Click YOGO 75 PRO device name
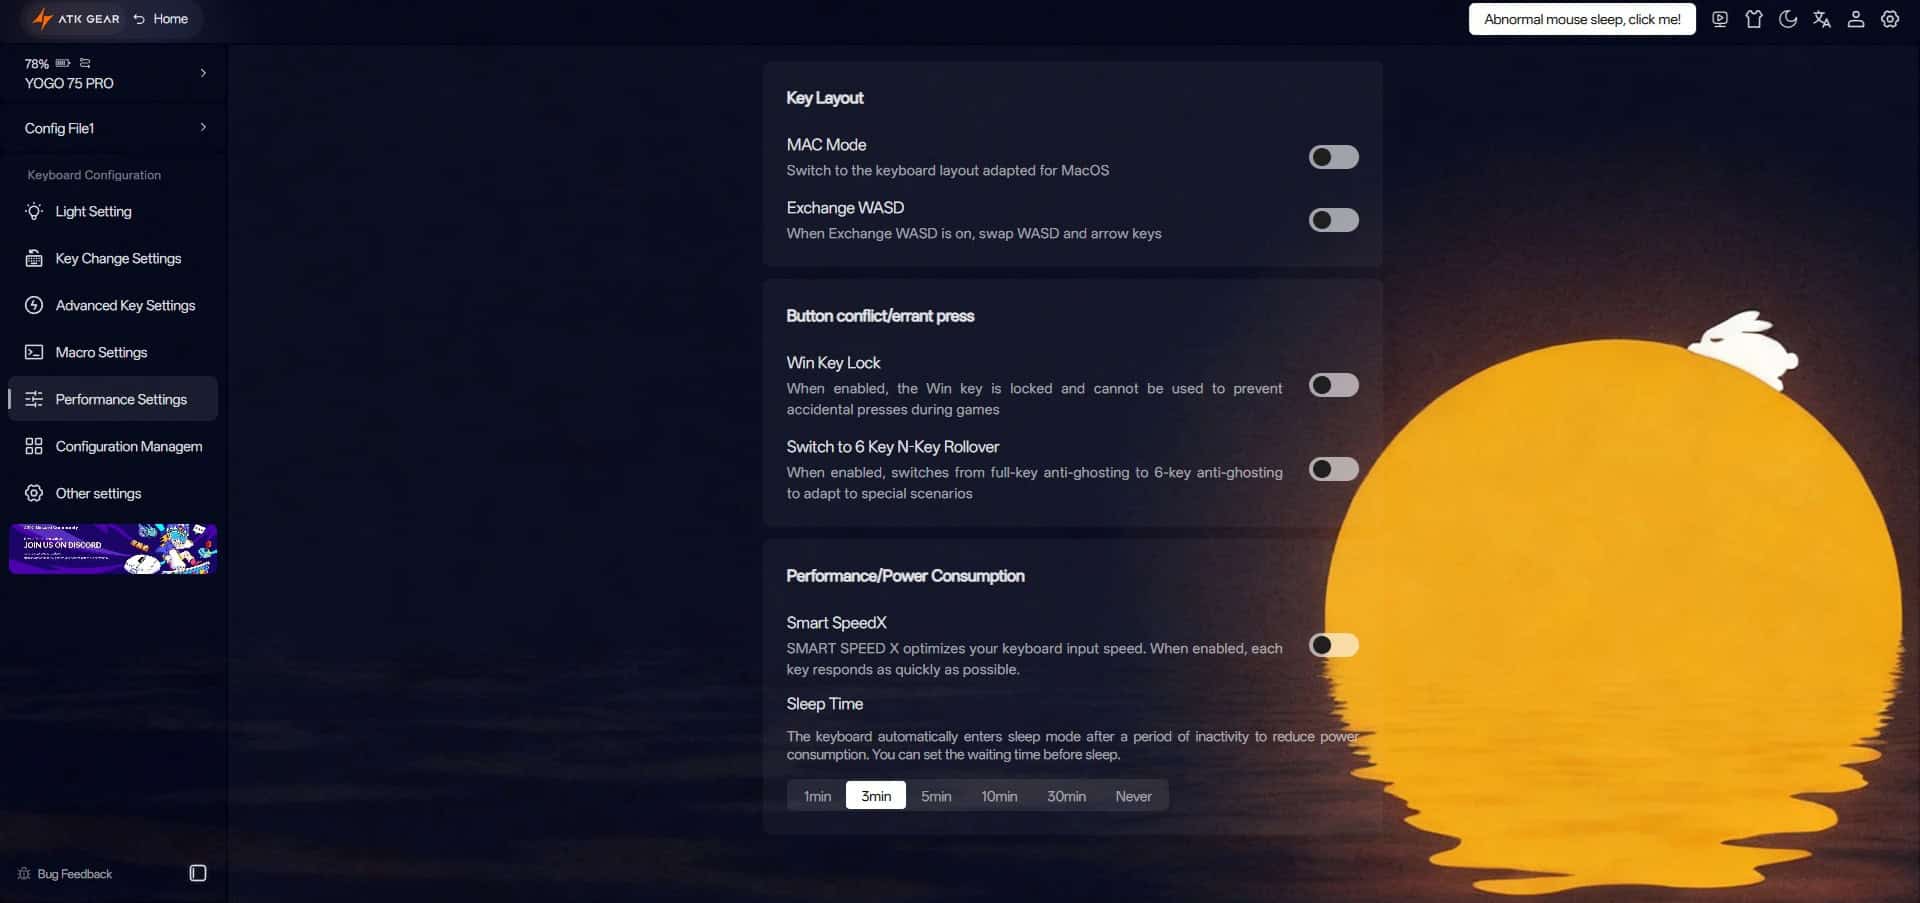 (x=69, y=84)
